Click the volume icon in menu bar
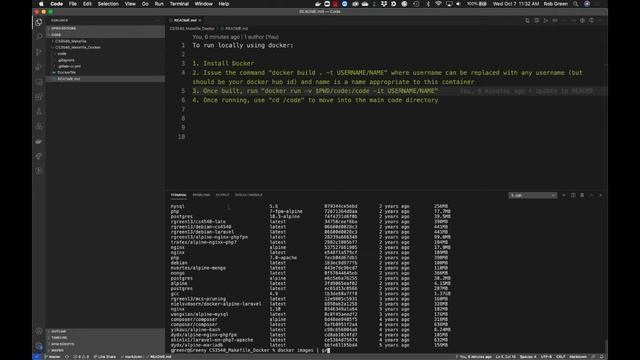The width and height of the screenshot is (640, 360). tap(458, 4)
